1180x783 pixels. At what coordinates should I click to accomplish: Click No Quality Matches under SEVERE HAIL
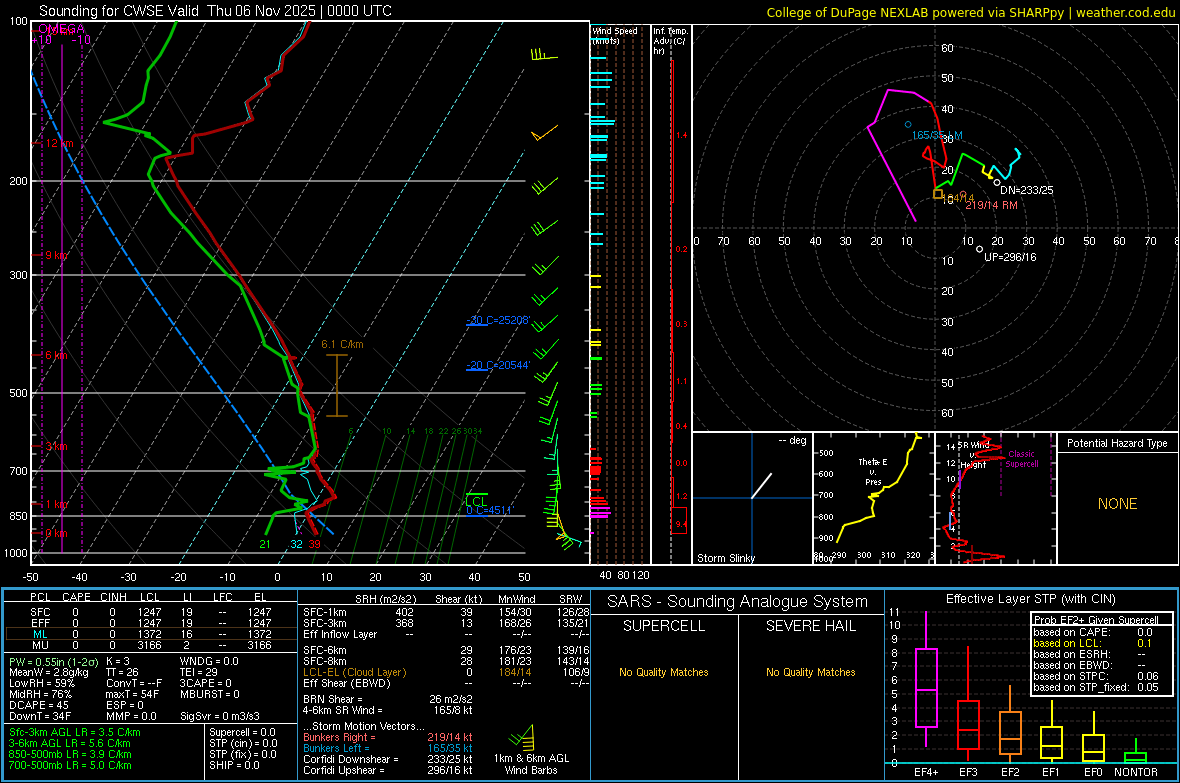click(x=810, y=672)
